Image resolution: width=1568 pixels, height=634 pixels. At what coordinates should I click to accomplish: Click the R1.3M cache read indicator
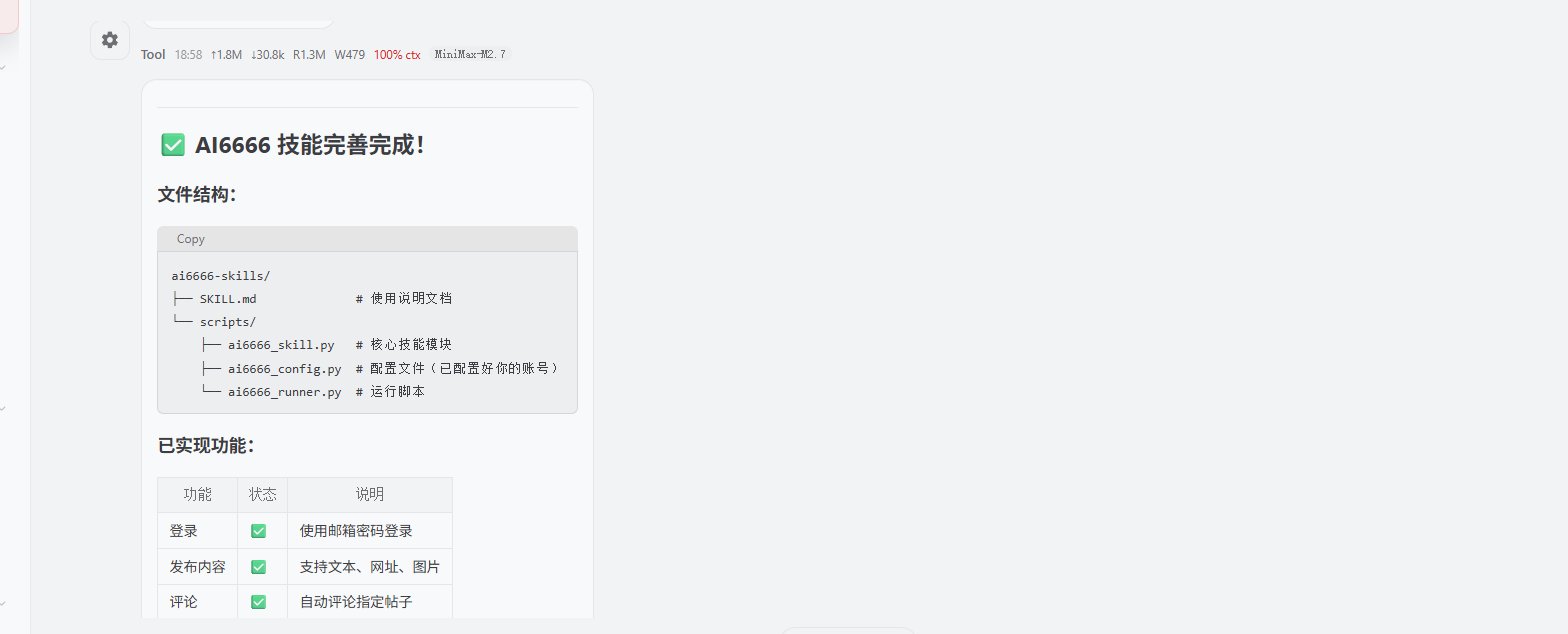click(x=309, y=55)
